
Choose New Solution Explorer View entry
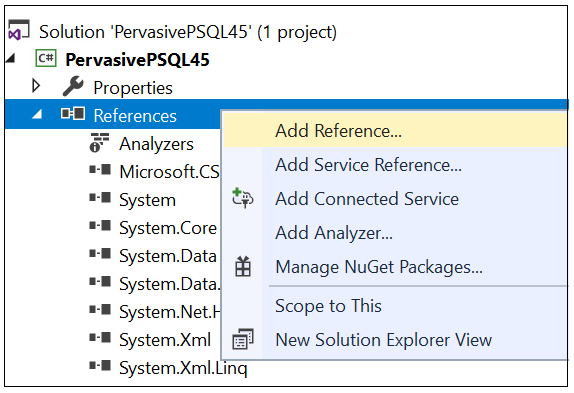[396, 340]
